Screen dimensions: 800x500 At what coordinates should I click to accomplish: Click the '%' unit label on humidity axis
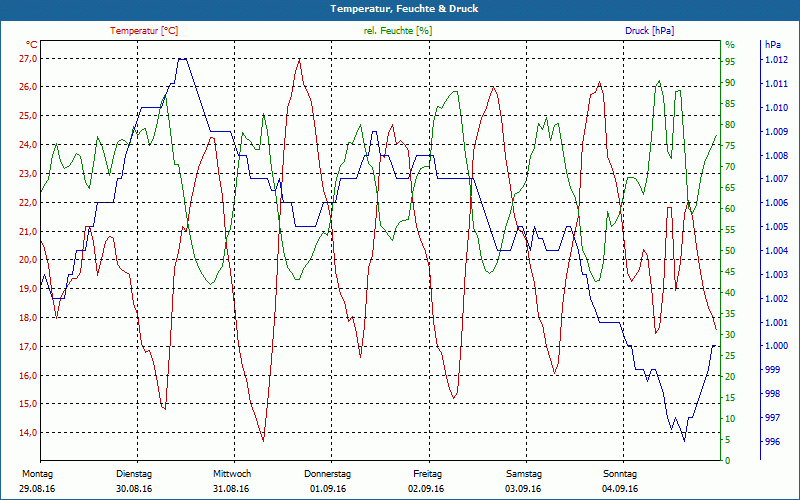click(x=730, y=45)
